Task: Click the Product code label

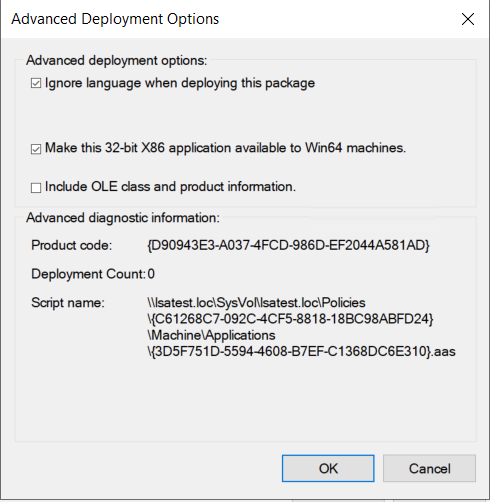Action: pos(72,245)
